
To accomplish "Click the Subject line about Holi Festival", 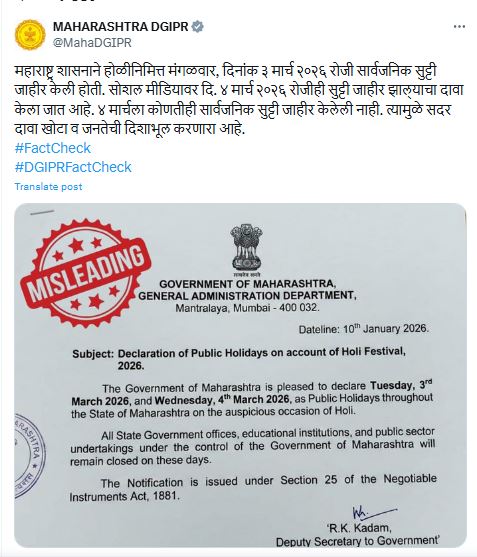I will (239, 359).
